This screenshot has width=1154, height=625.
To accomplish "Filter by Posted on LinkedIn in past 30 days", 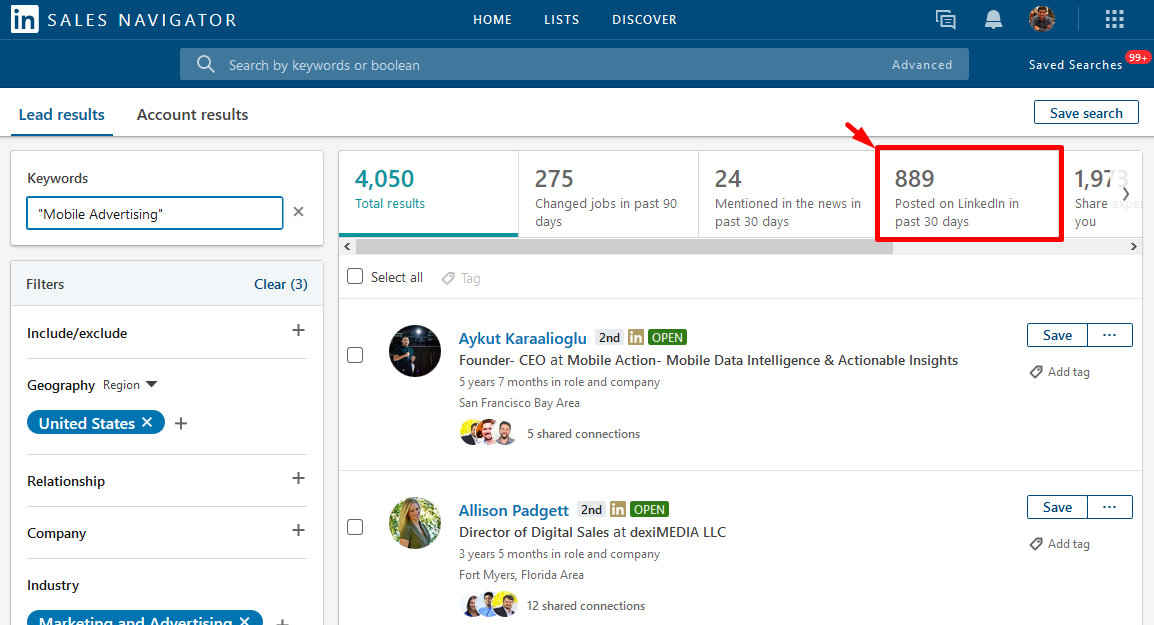I will (x=969, y=194).
